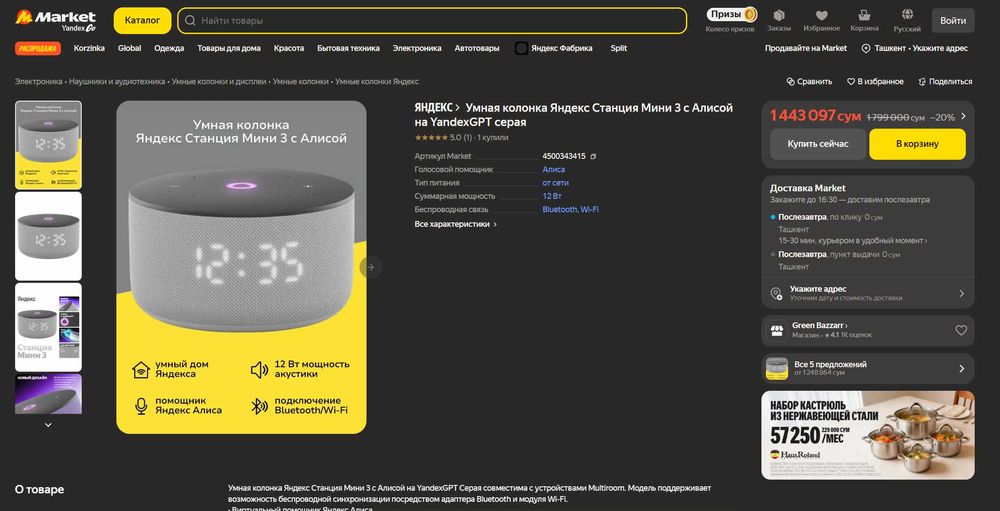Screen dimensions: 1000x511
Task: Focus the Найти товары search field
Action: click(432, 20)
